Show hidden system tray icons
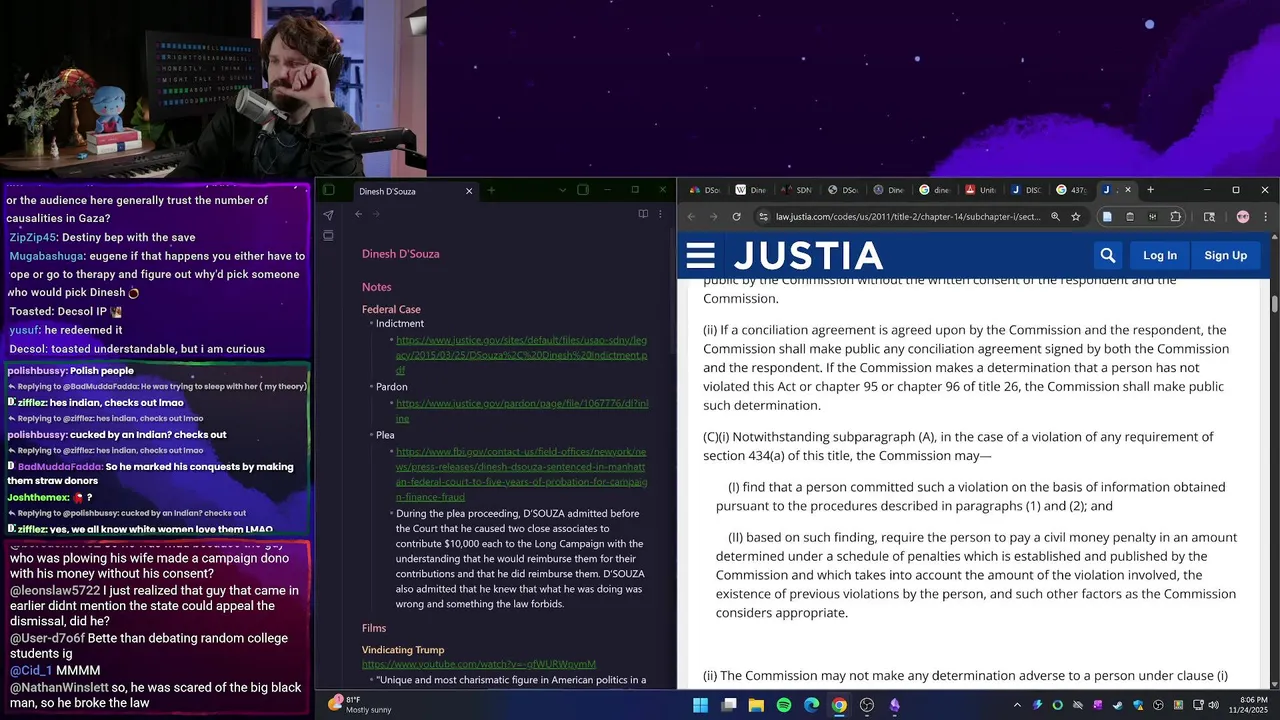Image resolution: width=1280 pixels, height=720 pixels. (x=1017, y=705)
